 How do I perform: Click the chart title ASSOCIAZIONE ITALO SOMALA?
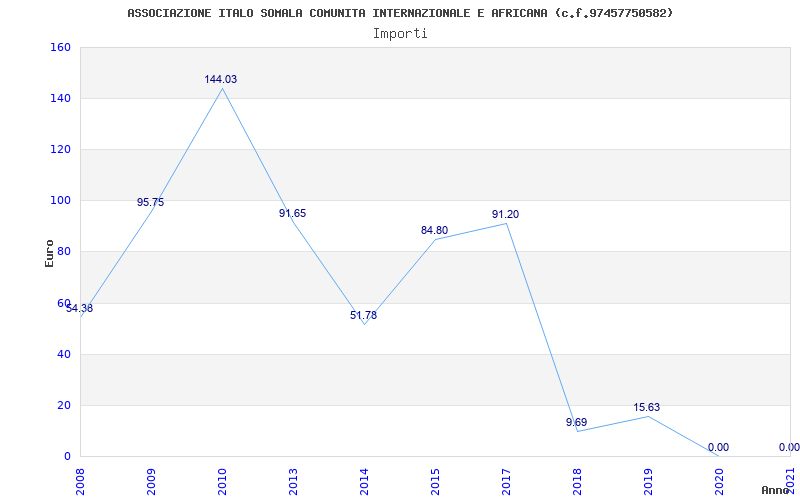point(400,13)
